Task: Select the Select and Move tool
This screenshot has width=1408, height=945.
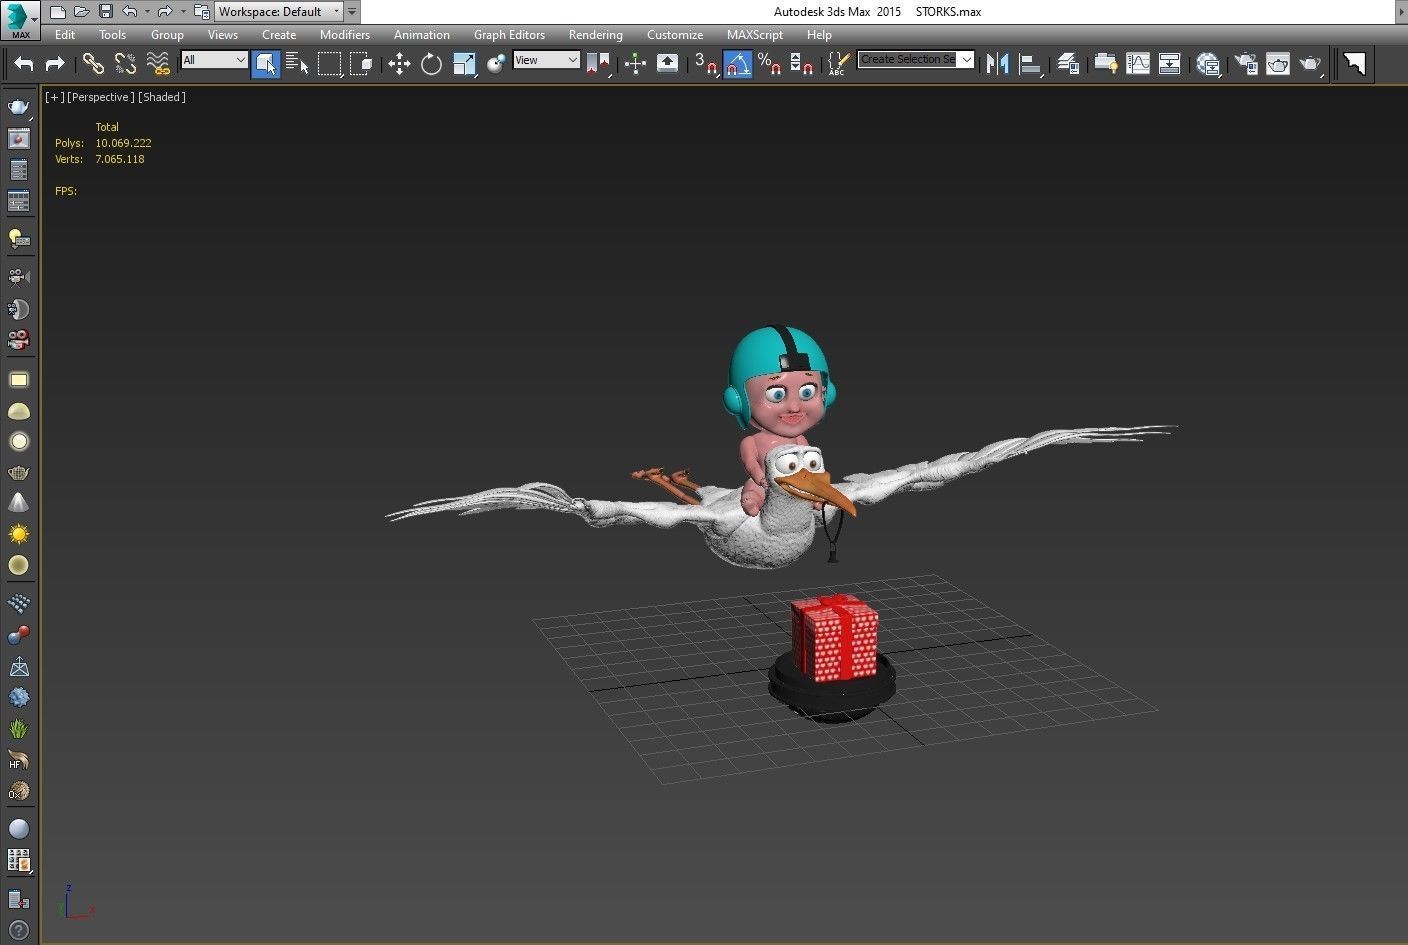Action: click(x=399, y=64)
